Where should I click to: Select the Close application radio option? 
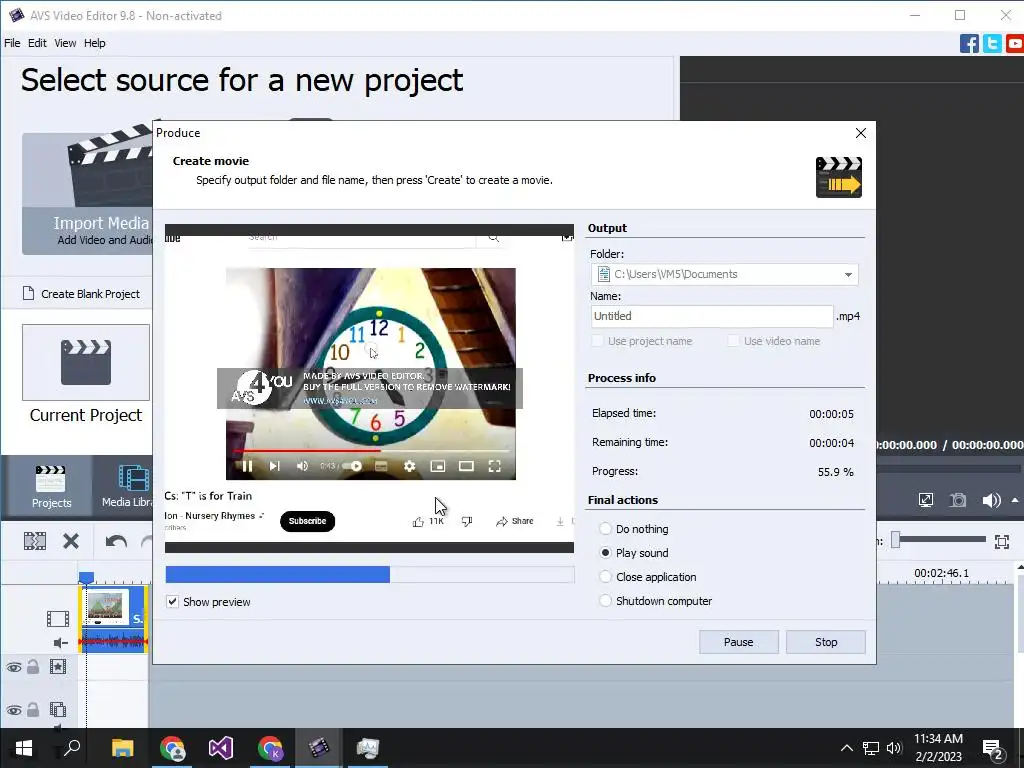tap(605, 577)
